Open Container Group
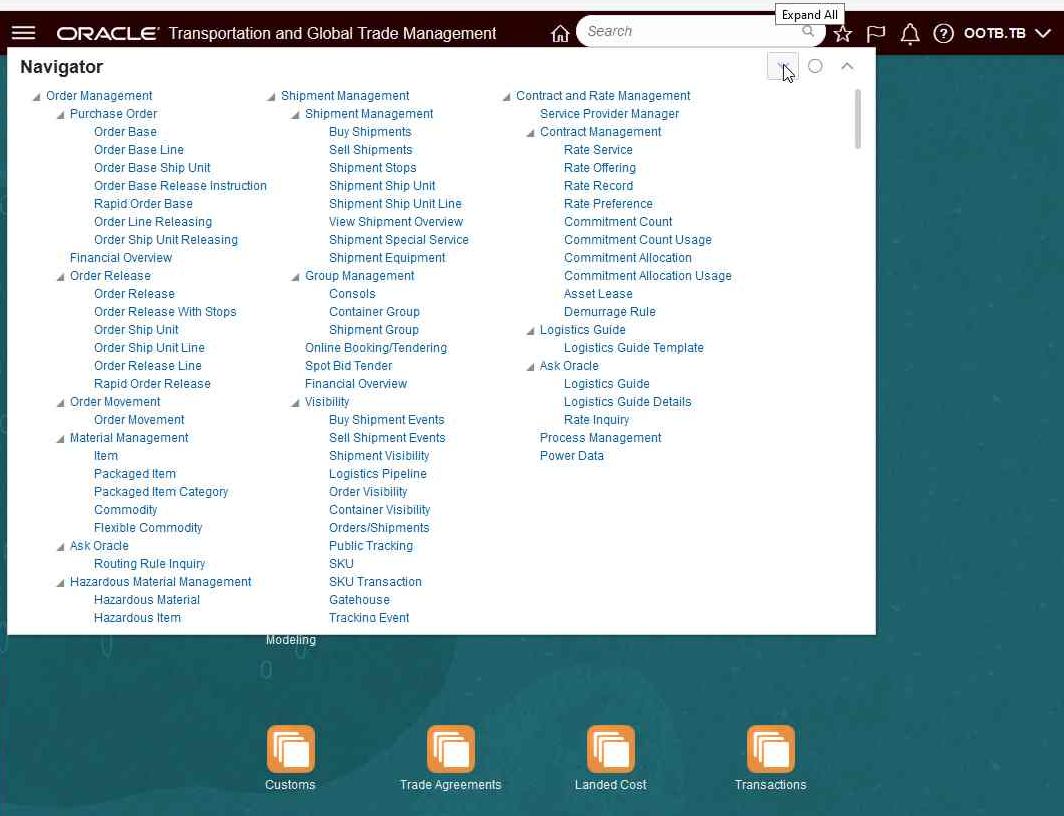This screenshot has height=816, width=1064. pos(374,311)
